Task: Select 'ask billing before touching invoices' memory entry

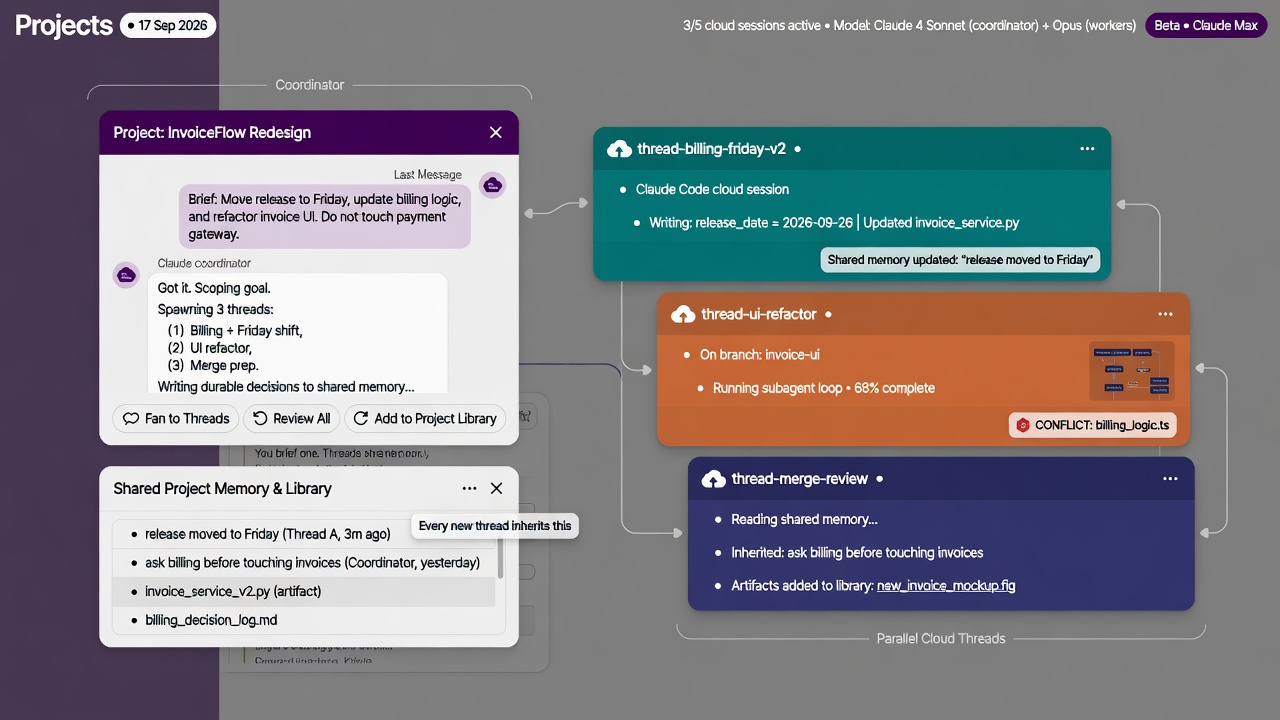Action: coord(304,562)
